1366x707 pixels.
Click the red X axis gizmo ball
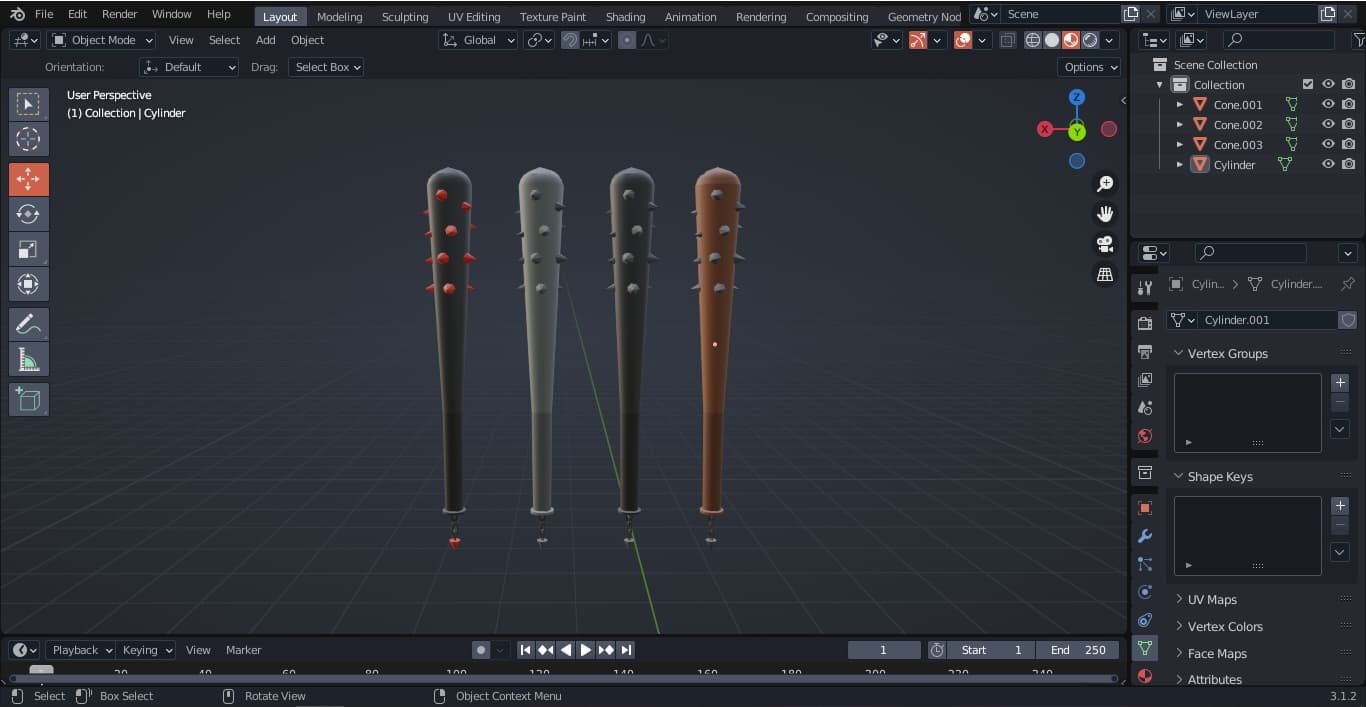(x=1045, y=129)
